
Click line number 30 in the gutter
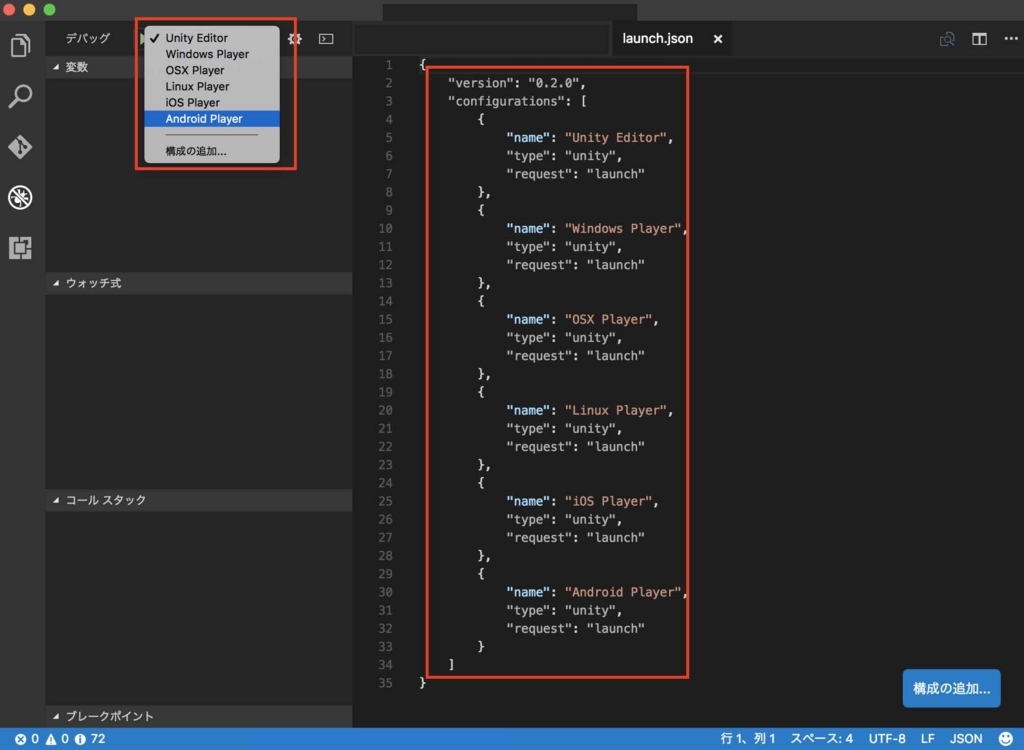pos(385,592)
